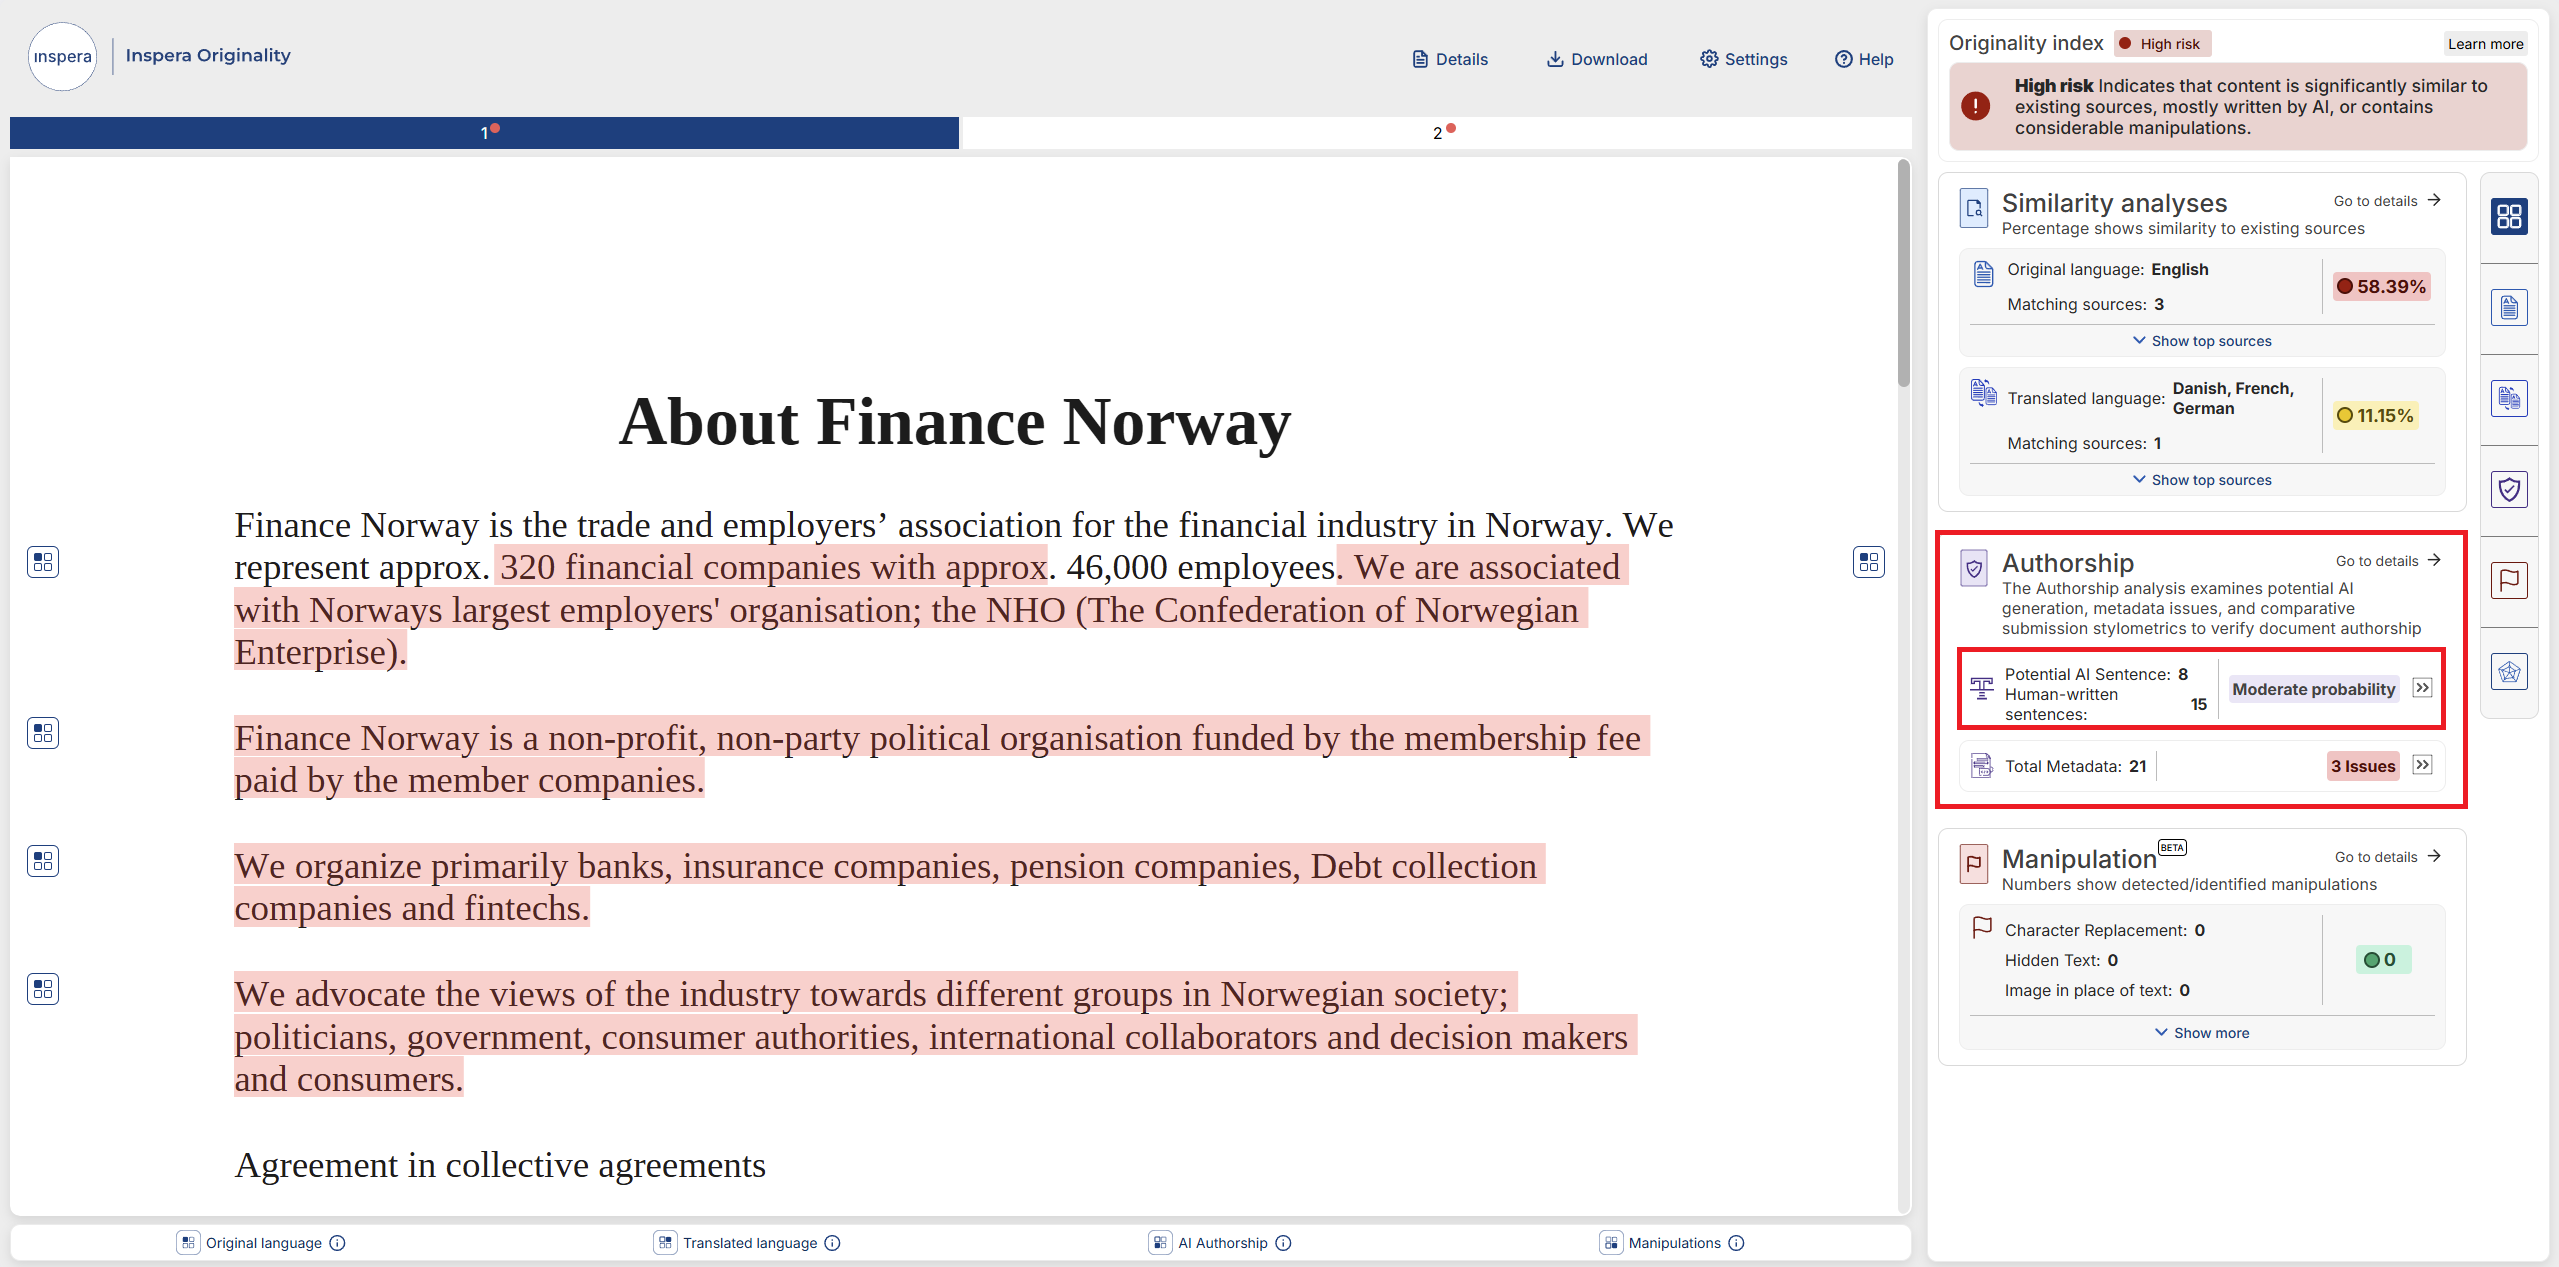
Task: Open the bottom star icon in sidebar
Action: point(2509,672)
